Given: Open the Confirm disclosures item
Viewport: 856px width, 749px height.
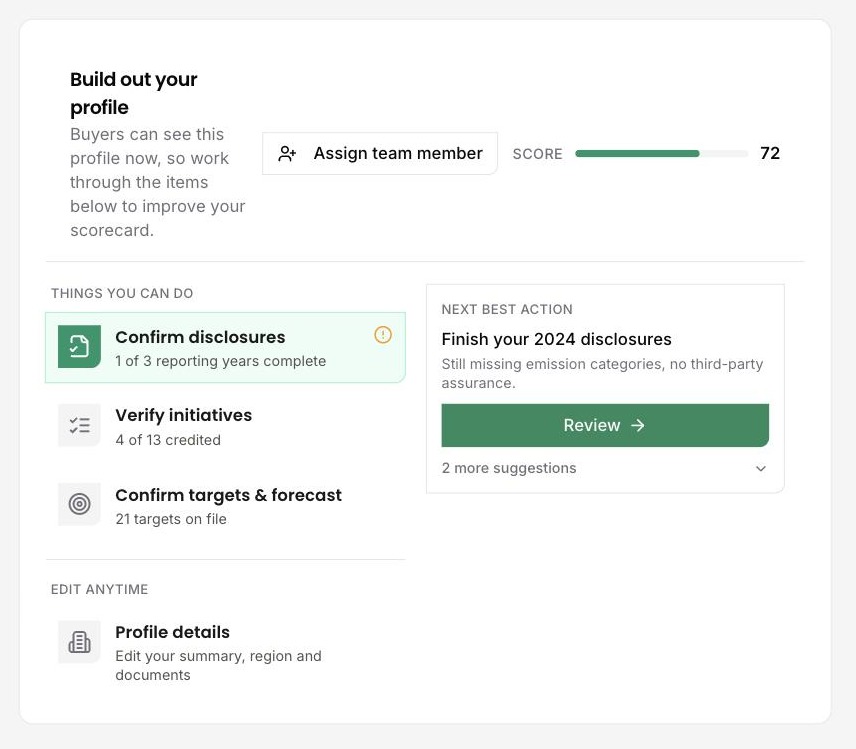Looking at the screenshot, I should tap(225, 348).
